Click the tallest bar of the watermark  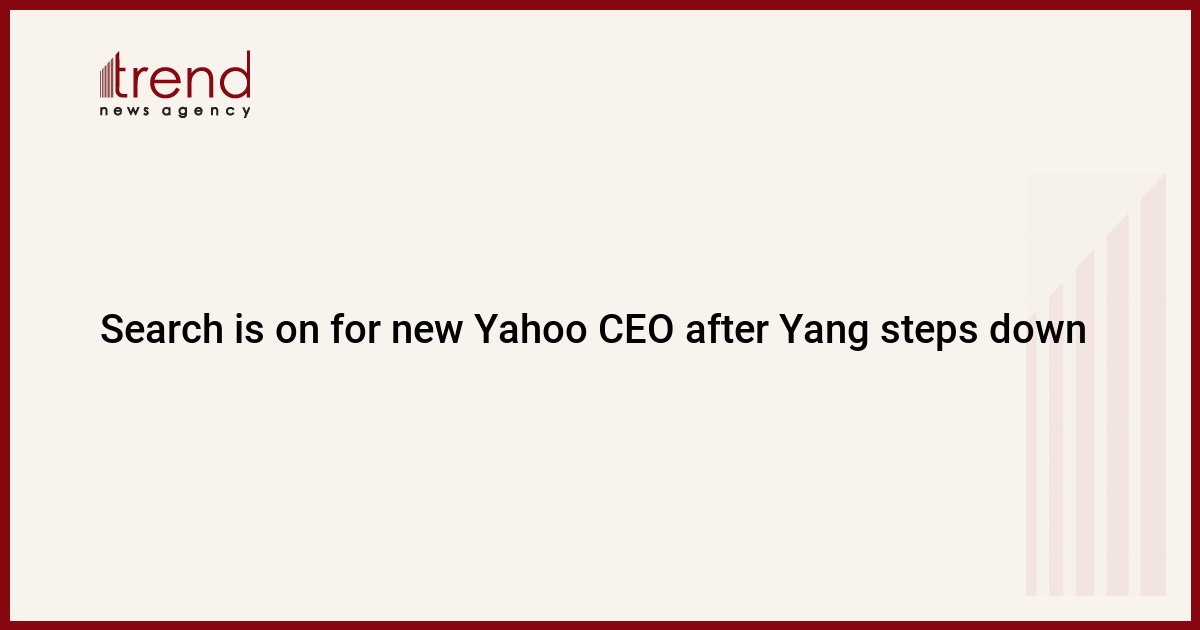point(1154,384)
